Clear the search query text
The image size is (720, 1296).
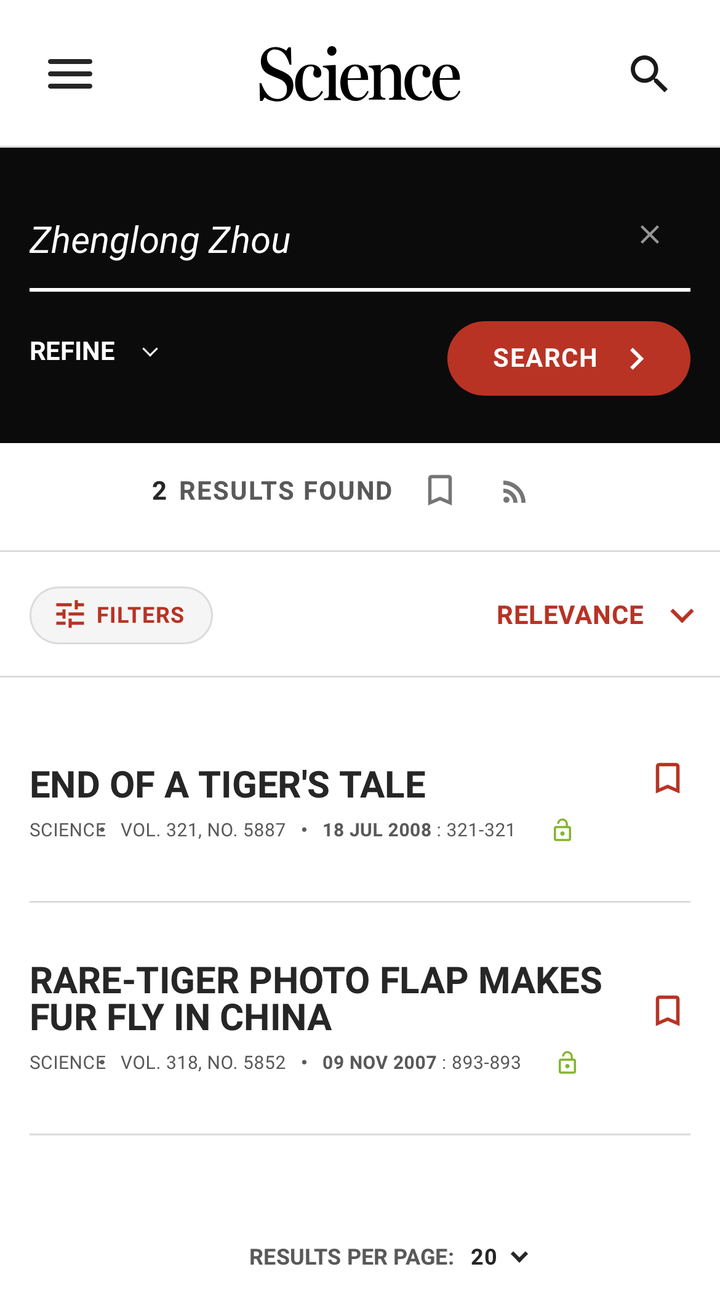(x=650, y=235)
